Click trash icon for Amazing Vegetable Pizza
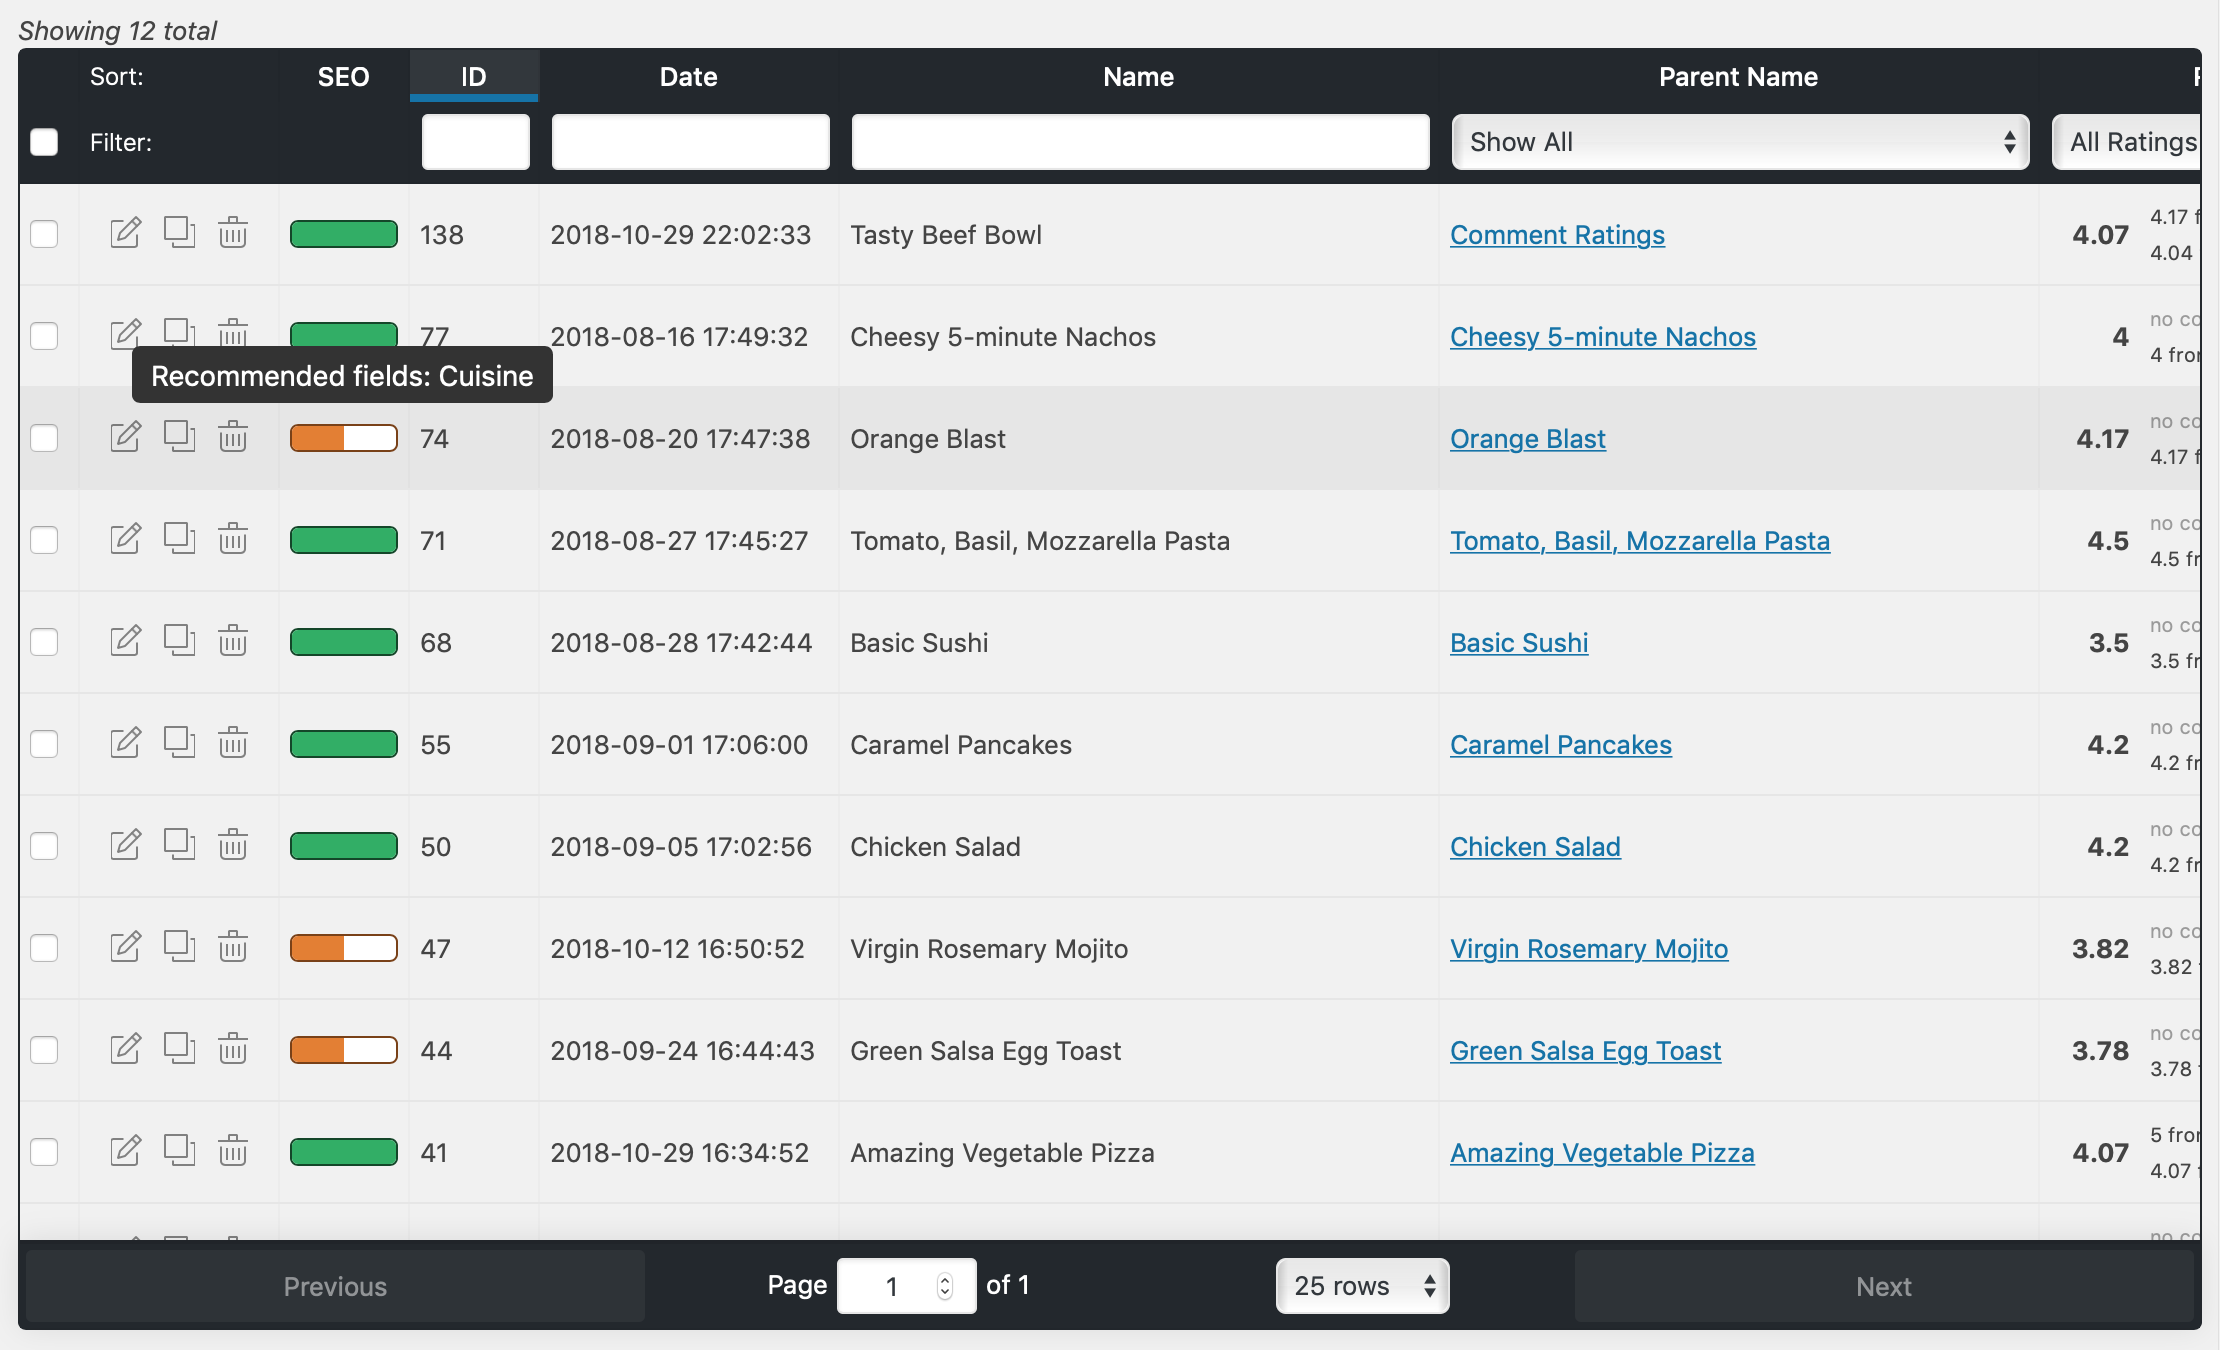 pyautogui.click(x=233, y=1151)
